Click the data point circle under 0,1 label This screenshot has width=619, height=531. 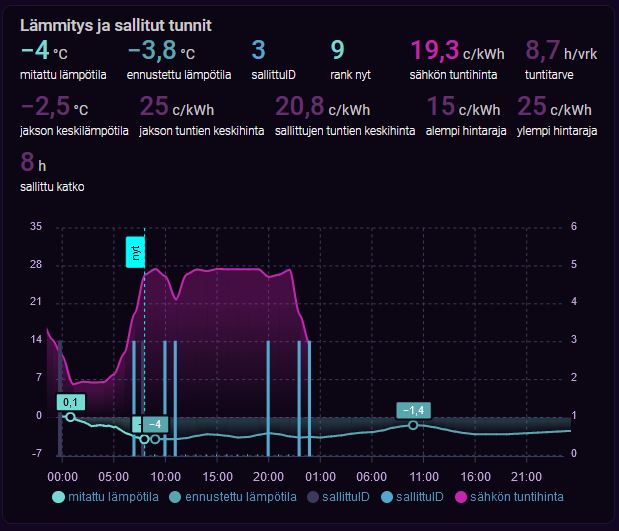pos(70,417)
